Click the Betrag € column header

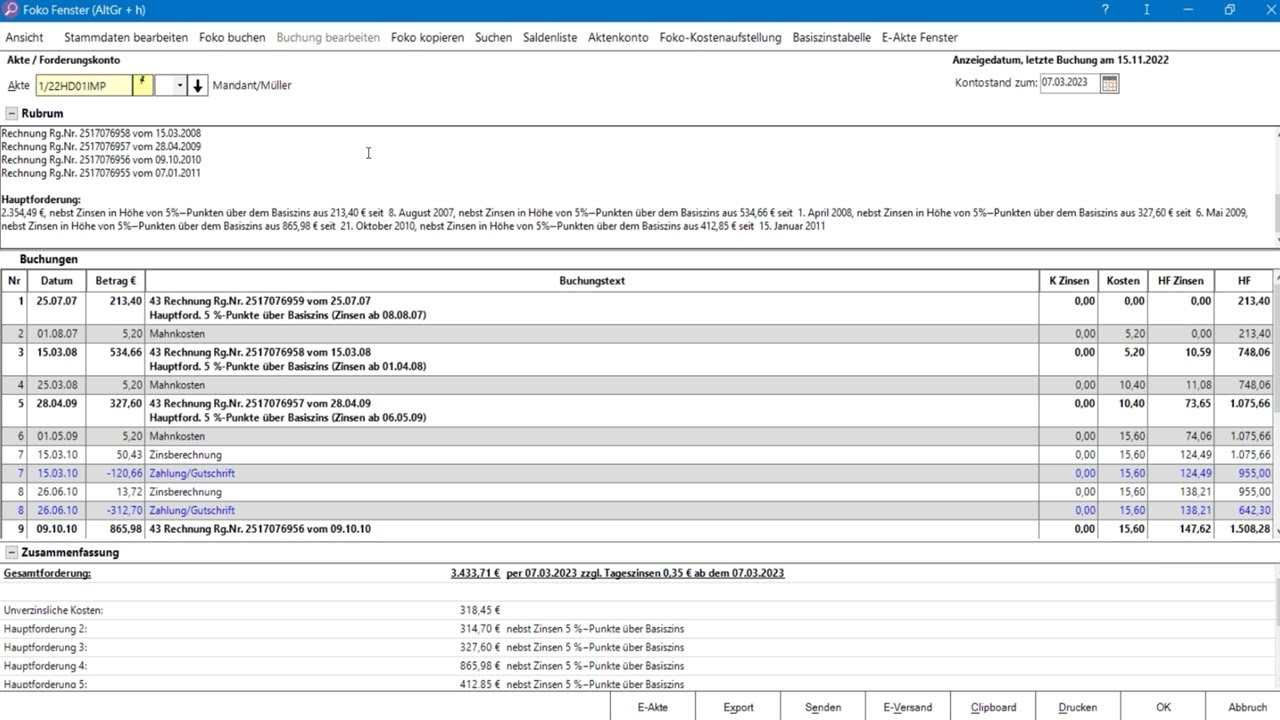[x=116, y=281]
